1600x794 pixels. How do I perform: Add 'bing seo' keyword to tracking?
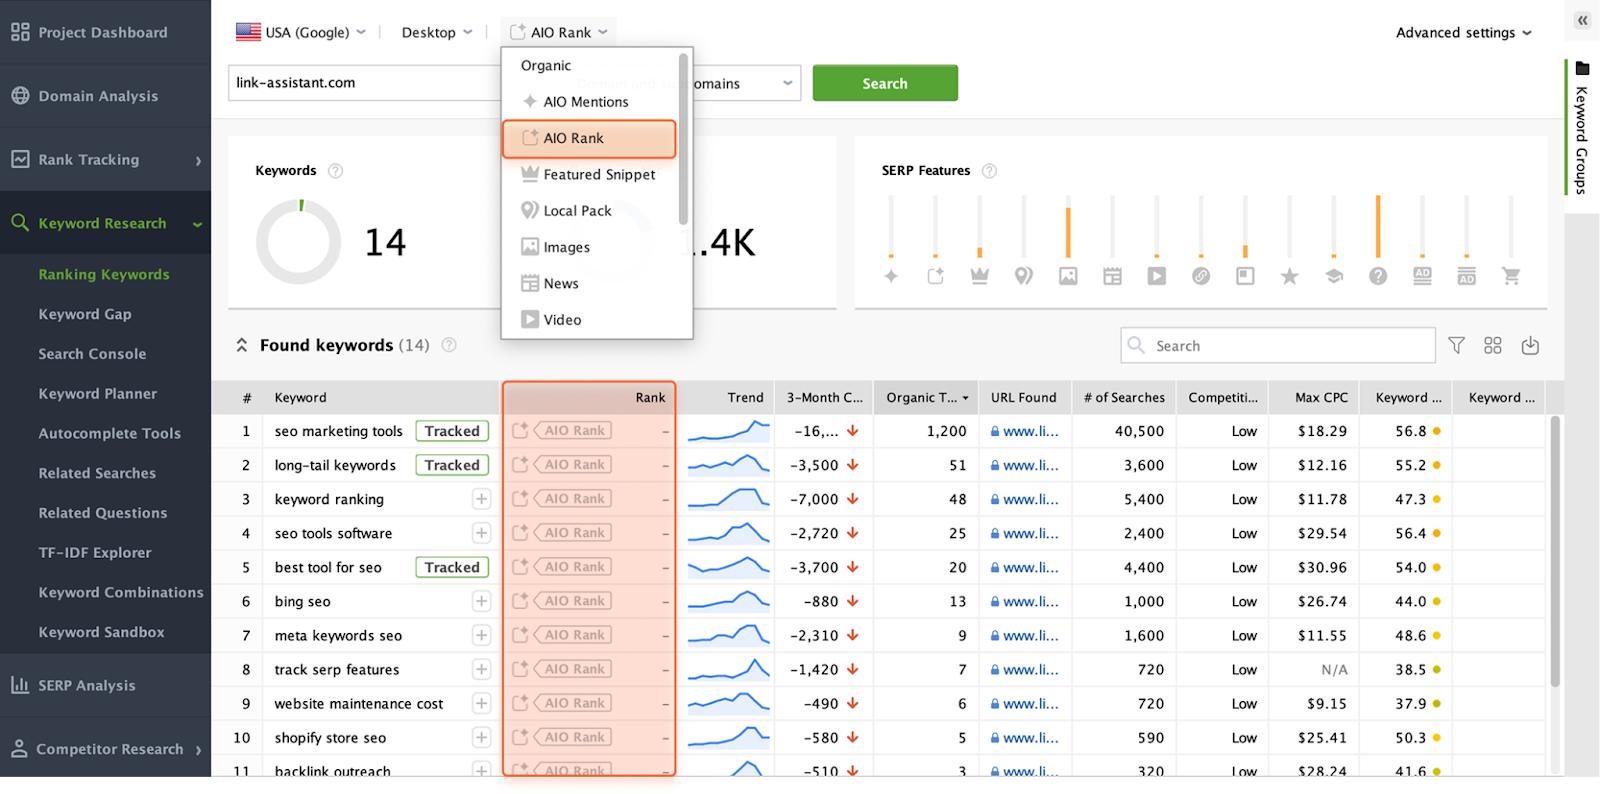pyautogui.click(x=481, y=601)
